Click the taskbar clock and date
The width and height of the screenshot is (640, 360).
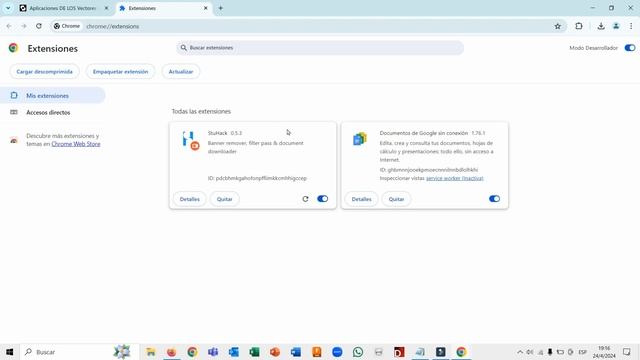(604, 352)
